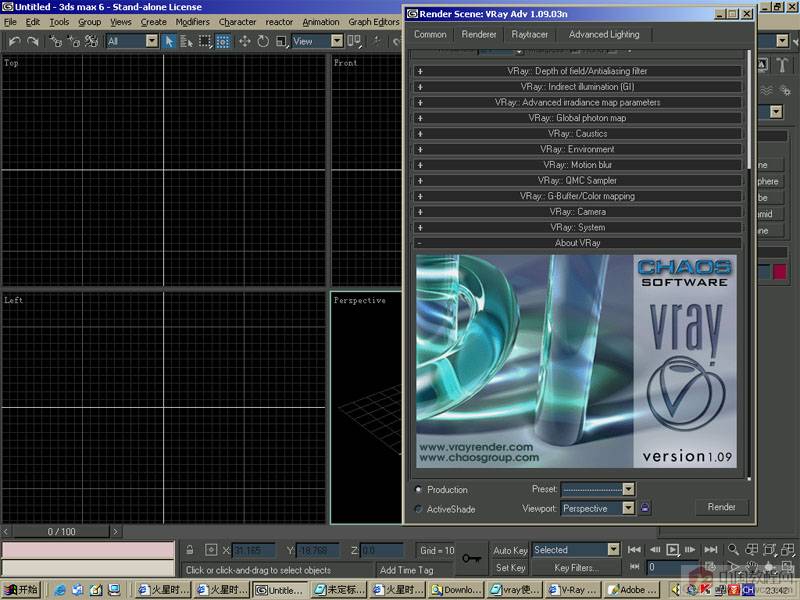Expand the VRay G-Buffer/Color mapping rollout
Viewport: 800px width, 600px height.
[578, 196]
